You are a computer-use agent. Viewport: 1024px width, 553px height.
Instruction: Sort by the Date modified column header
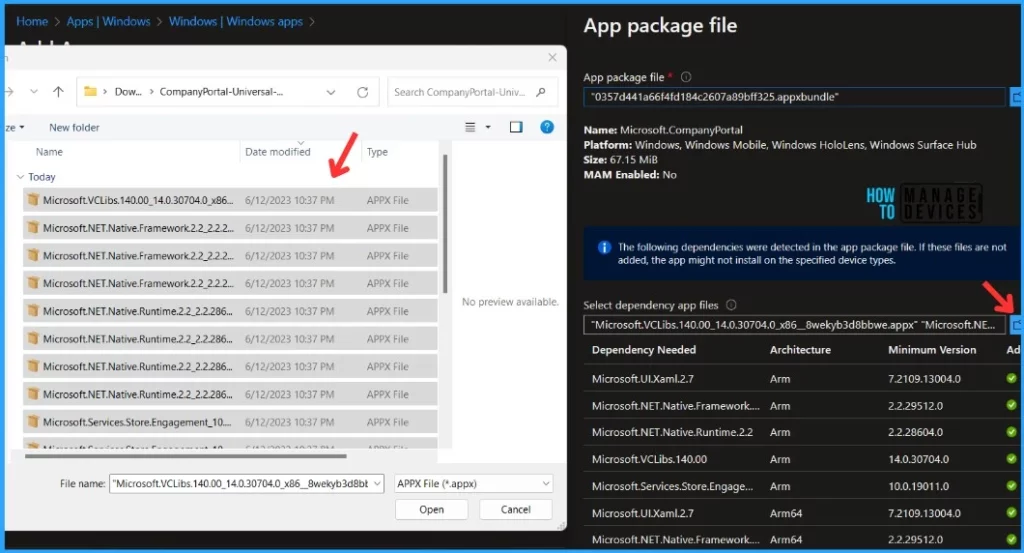pos(278,151)
